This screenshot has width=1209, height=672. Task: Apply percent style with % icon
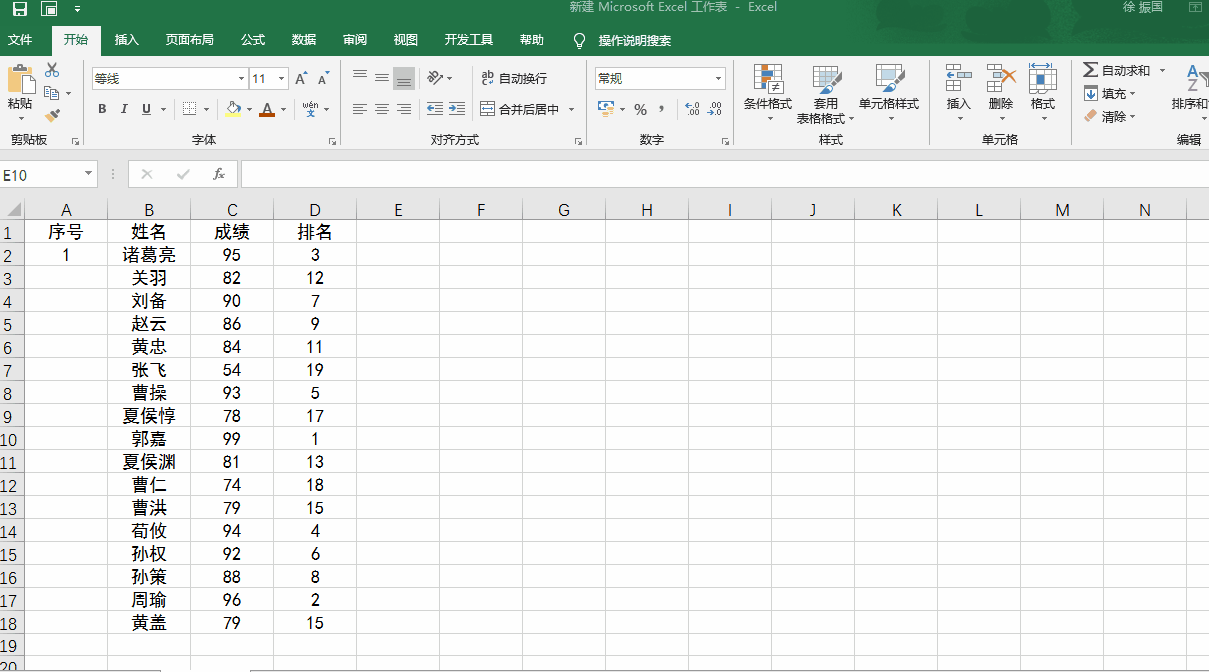(640, 109)
